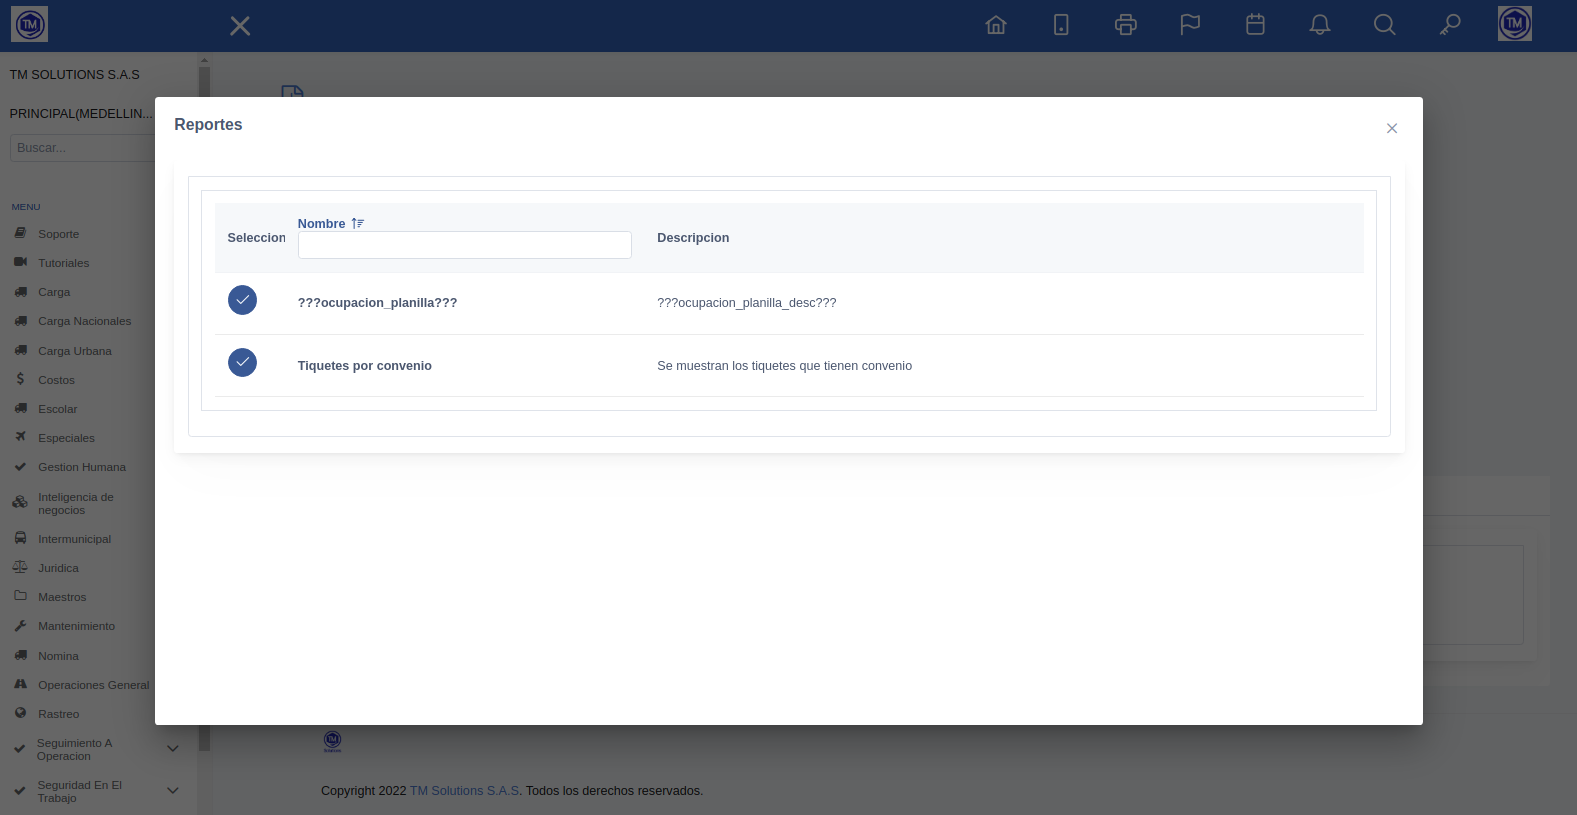This screenshot has height=815, width=1577.
Task: Open Gestion Humana menu item
Action: (82, 467)
